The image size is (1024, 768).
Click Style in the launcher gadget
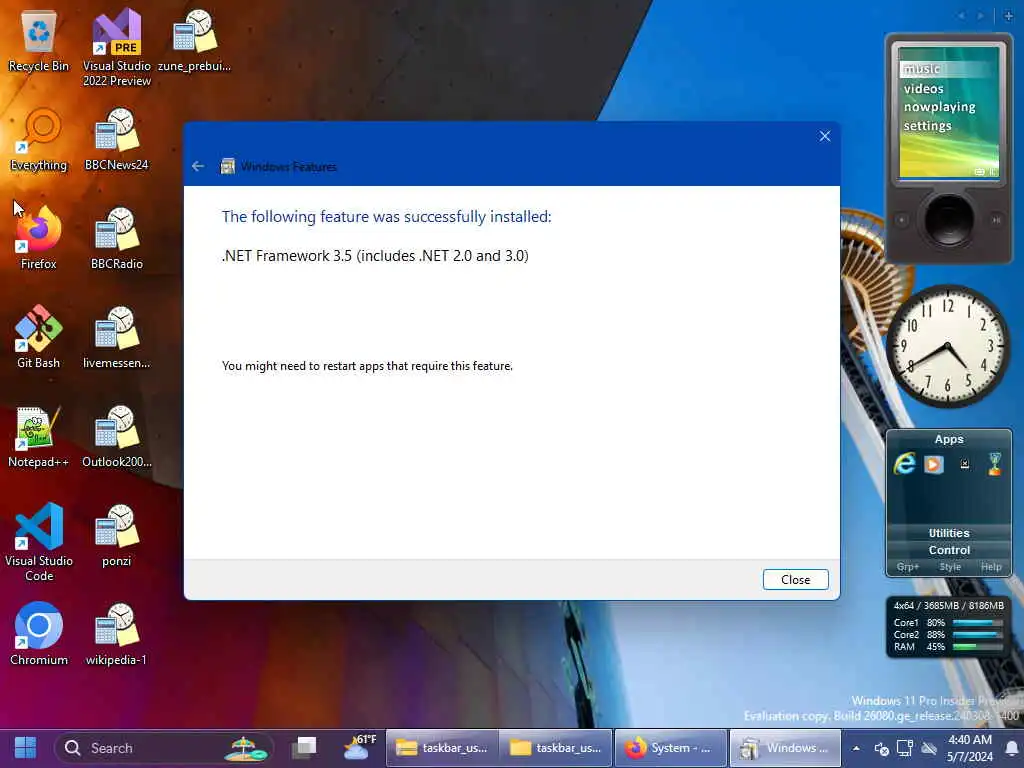[950, 567]
